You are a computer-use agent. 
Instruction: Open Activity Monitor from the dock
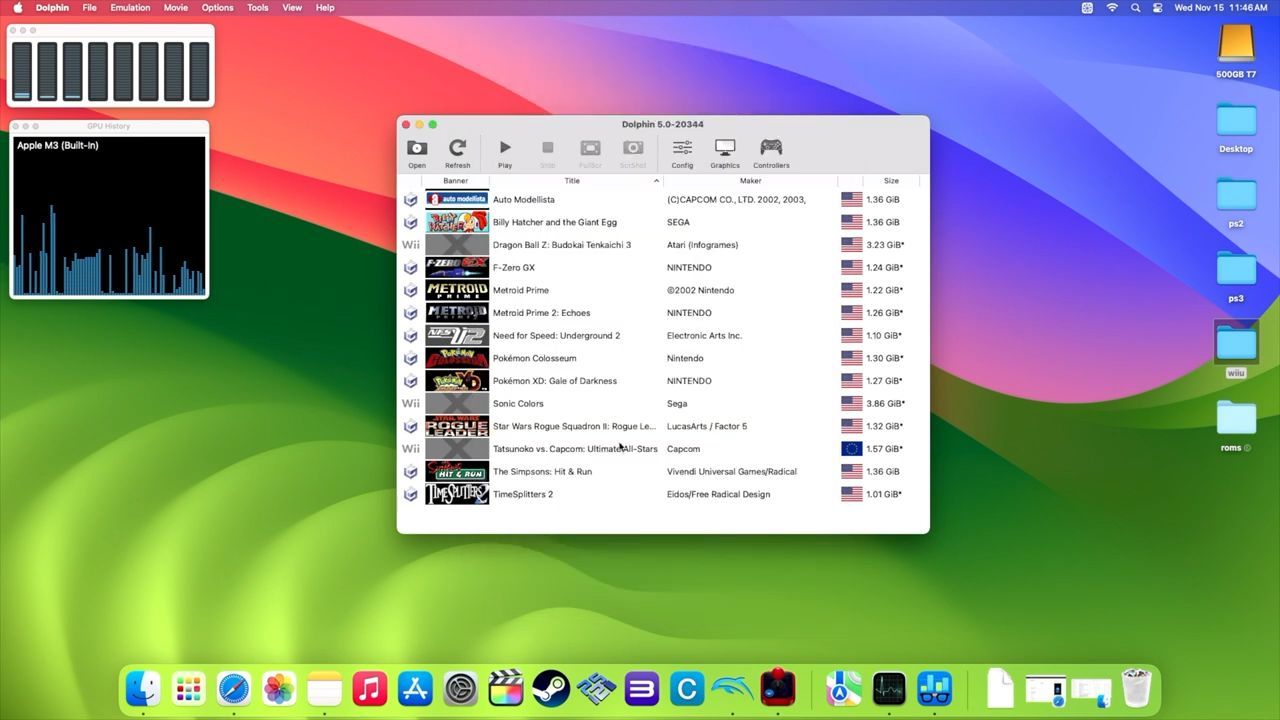point(888,688)
